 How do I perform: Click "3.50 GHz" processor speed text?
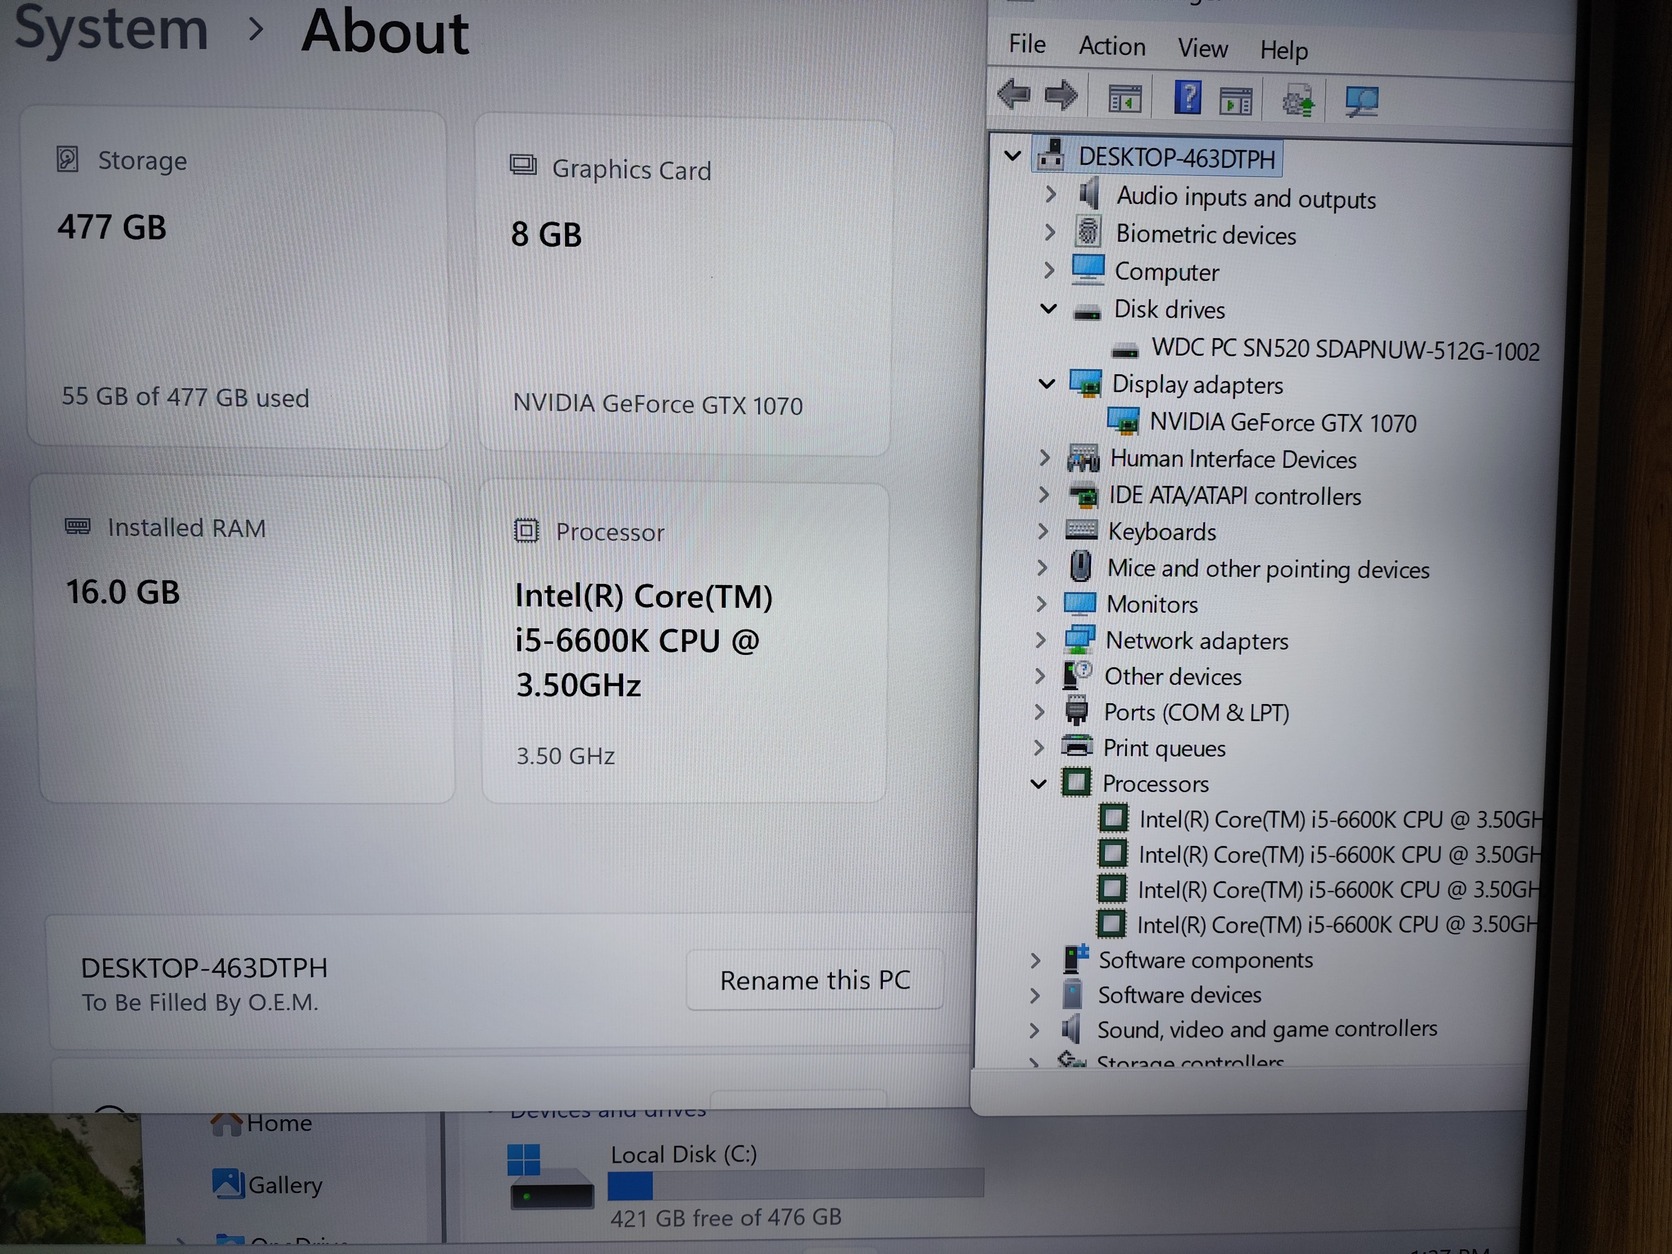tap(565, 756)
